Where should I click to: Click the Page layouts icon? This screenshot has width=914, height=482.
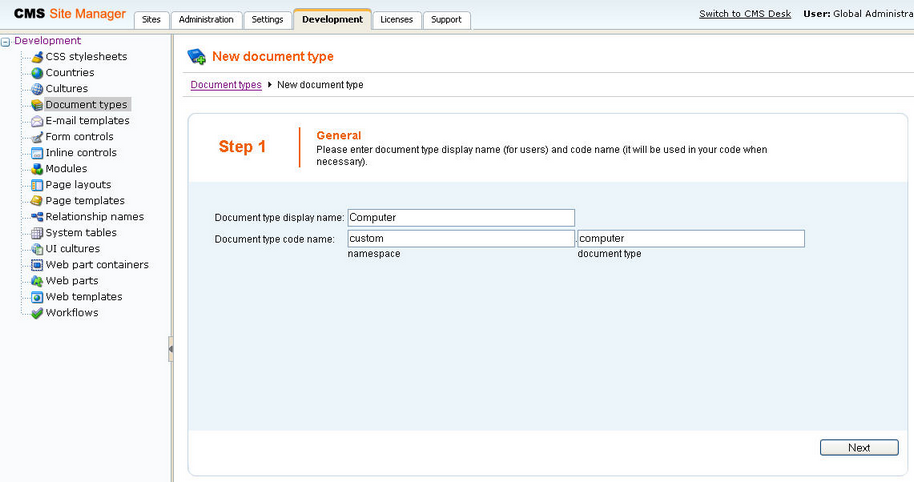[x=37, y=185]
